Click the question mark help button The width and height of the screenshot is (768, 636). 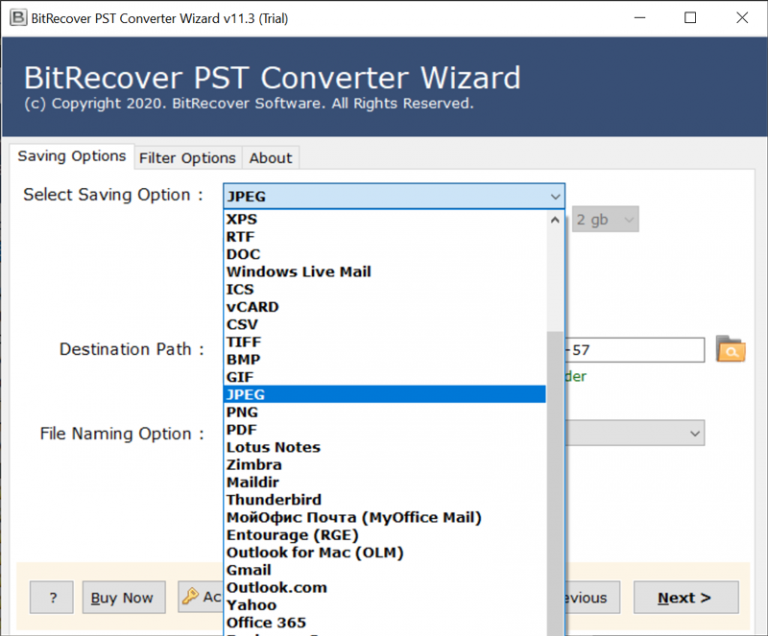point(51,597)
